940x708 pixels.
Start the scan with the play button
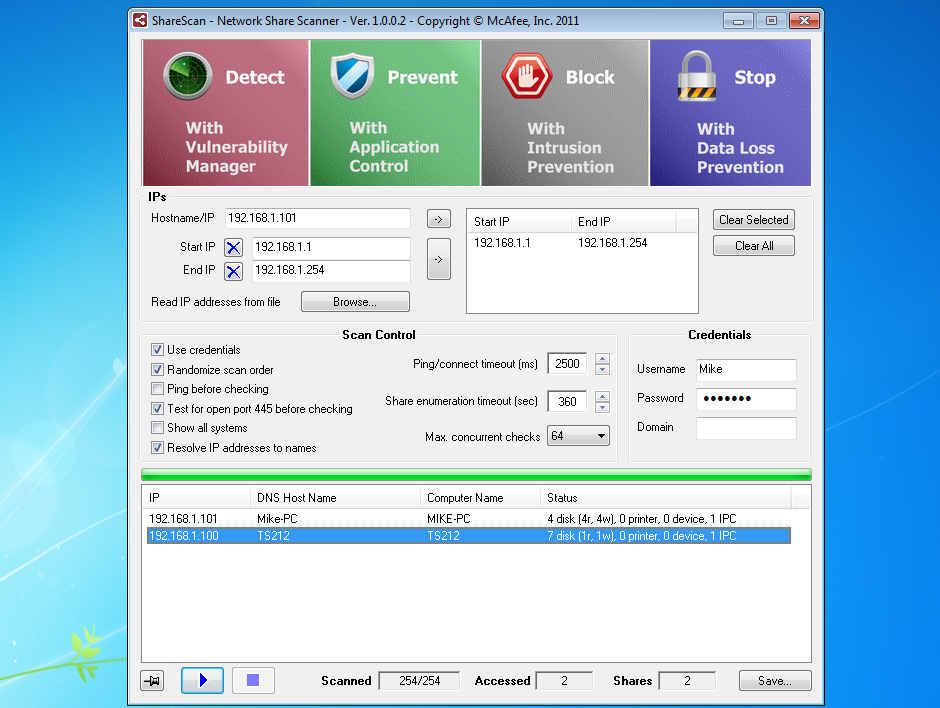[x=202, y=681]
